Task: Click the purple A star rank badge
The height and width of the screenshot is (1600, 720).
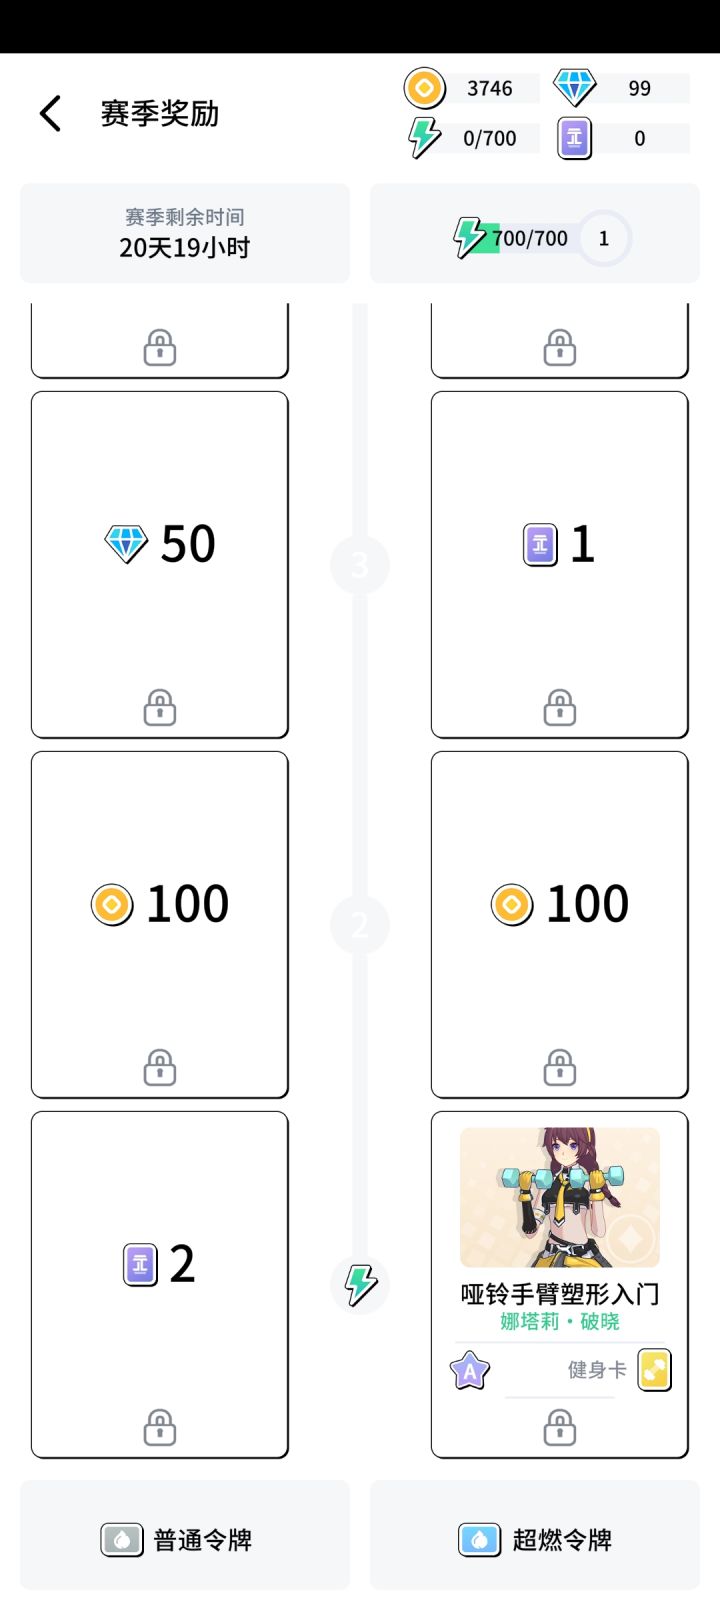Action: pyautogui.click(x=470, y=1371)
